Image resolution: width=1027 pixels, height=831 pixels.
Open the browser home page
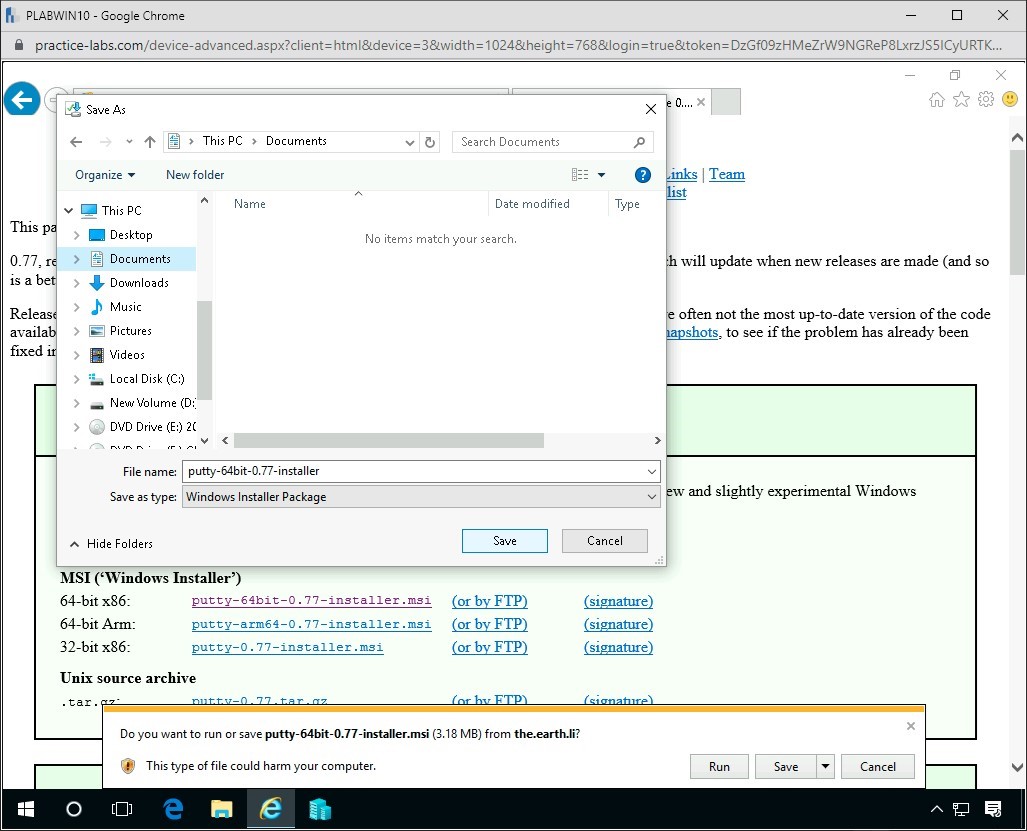point(936,99)
